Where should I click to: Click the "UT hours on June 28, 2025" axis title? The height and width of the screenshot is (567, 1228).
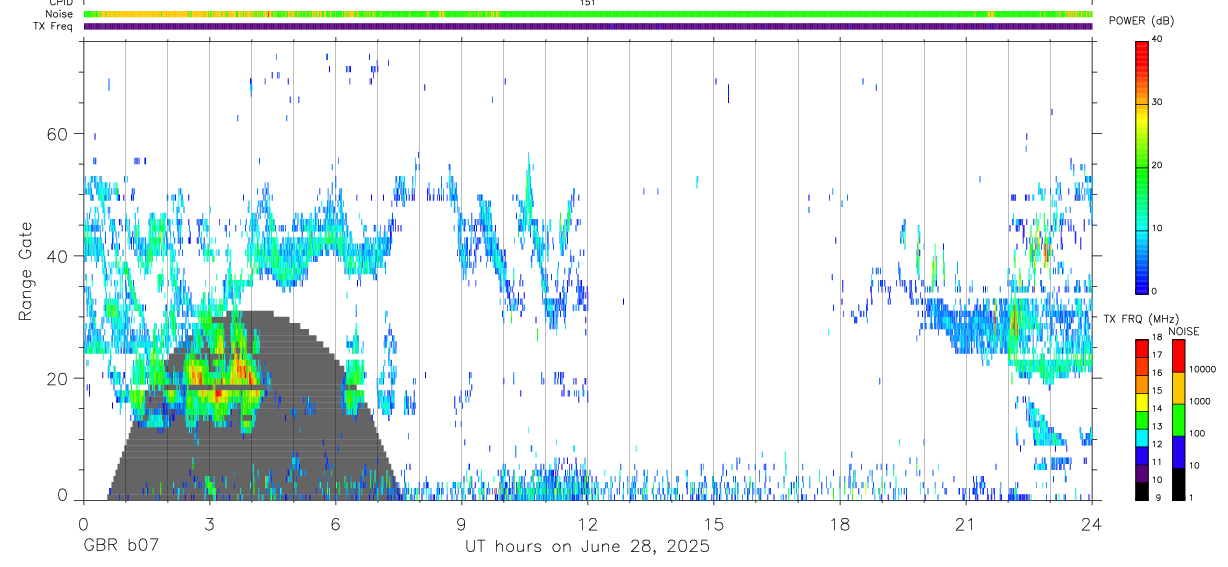(587, 547)
